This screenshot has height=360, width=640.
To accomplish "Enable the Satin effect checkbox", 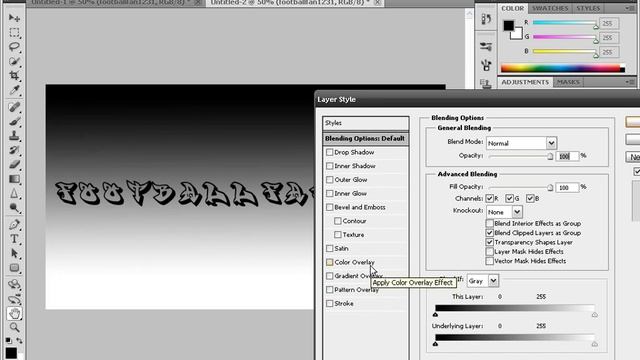I will (x=329, y=249).
